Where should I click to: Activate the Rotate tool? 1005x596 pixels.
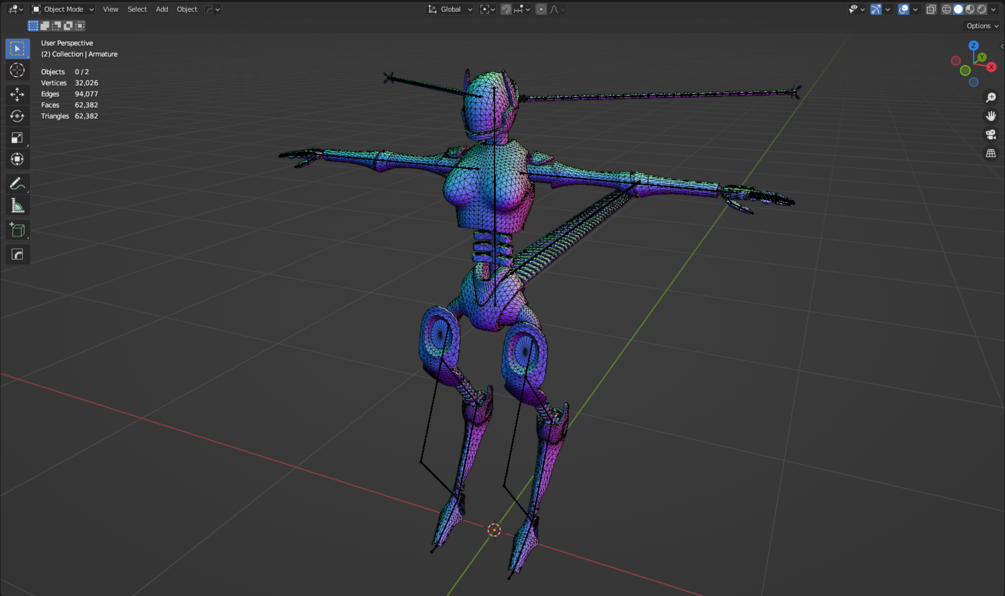tap(17, 116)
